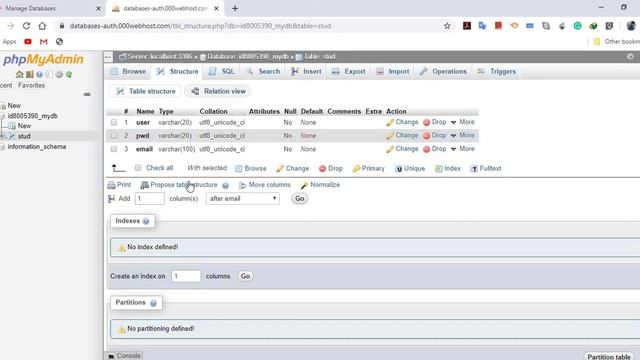Click the phpMyAdmin logo

43,60
